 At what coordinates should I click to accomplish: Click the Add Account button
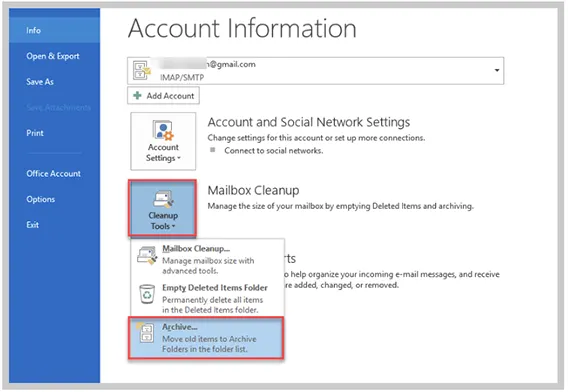pyautogui.click(x=163, y=96)
